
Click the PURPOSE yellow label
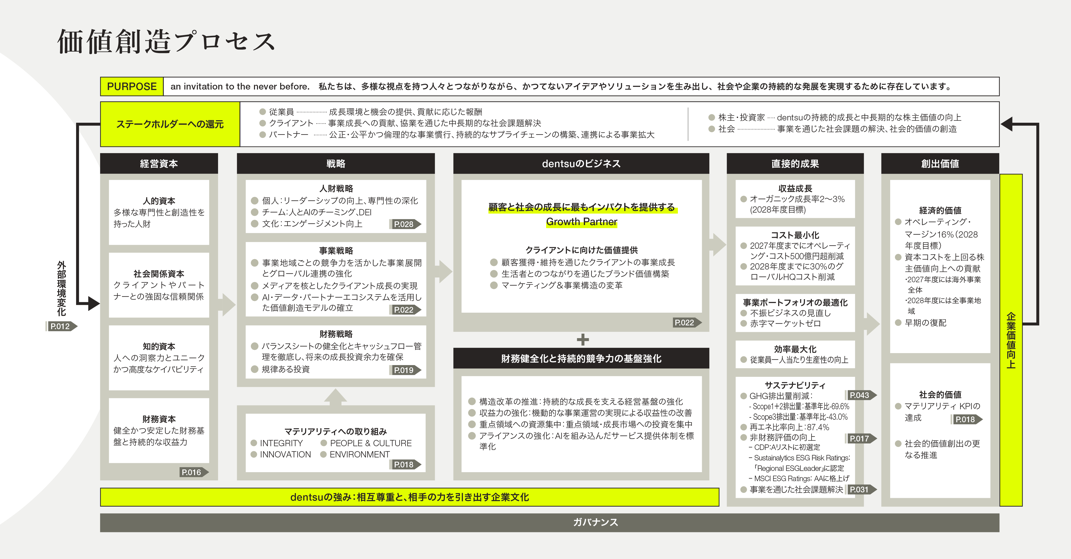point(132,87)
